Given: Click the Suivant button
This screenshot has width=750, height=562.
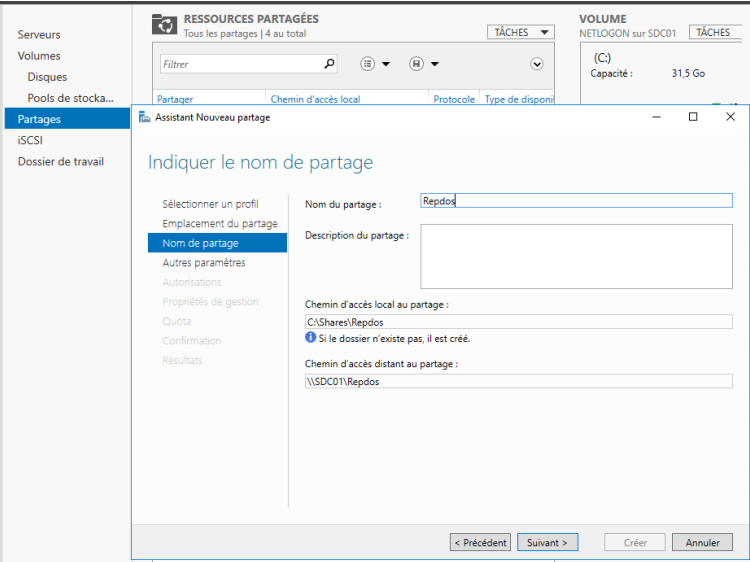Looking at the screenshot, I should coord(548,542).
